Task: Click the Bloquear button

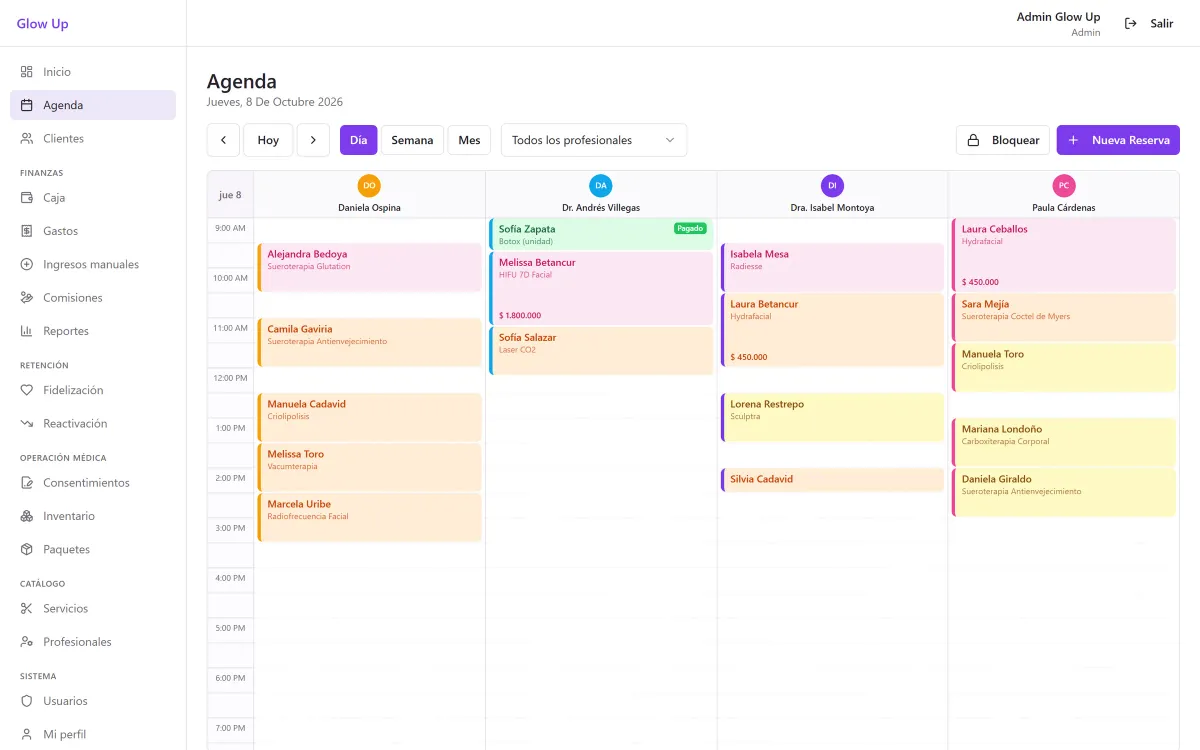Action: tap(1003, 140)
